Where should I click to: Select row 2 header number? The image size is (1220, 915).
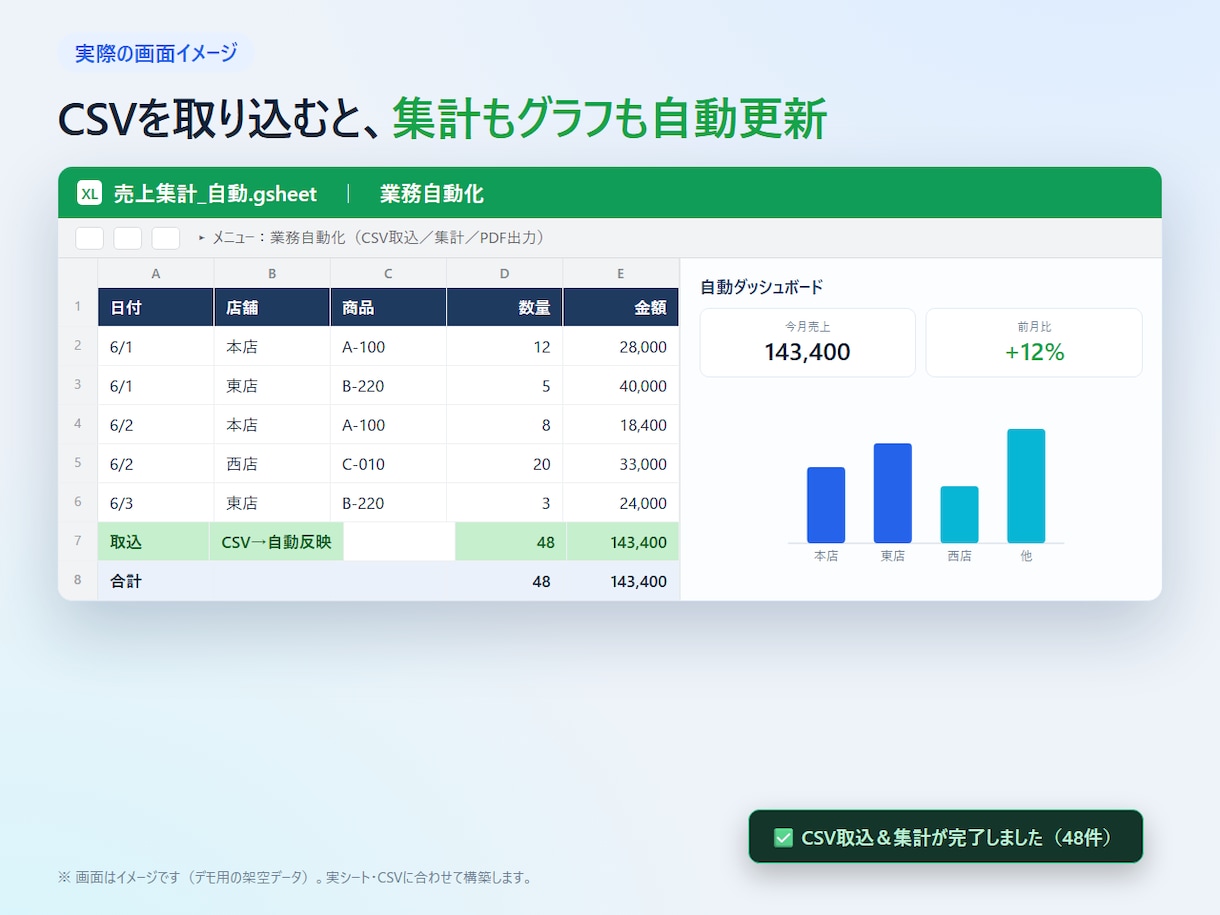(78, 346)
